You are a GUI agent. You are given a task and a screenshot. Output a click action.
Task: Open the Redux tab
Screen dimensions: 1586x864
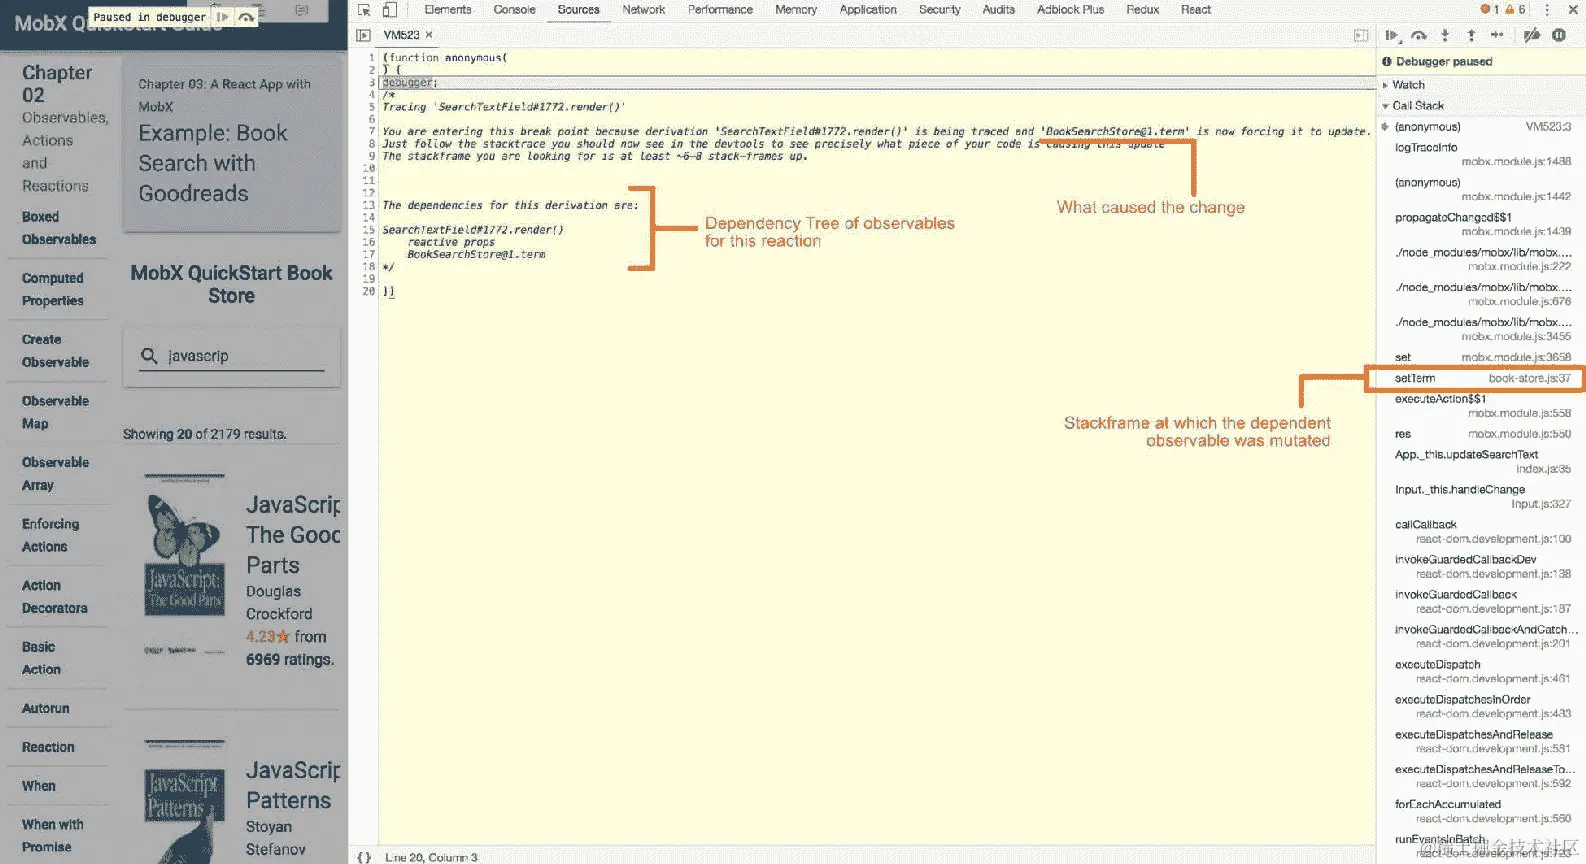point(1142,10)
